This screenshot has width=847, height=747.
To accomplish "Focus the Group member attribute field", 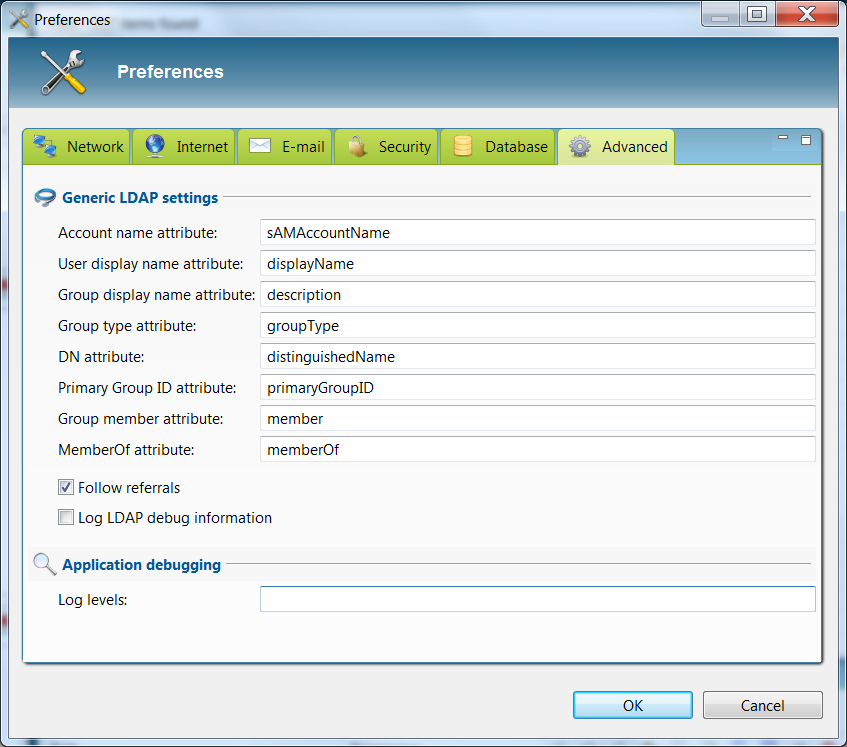I will click(537, 419).
